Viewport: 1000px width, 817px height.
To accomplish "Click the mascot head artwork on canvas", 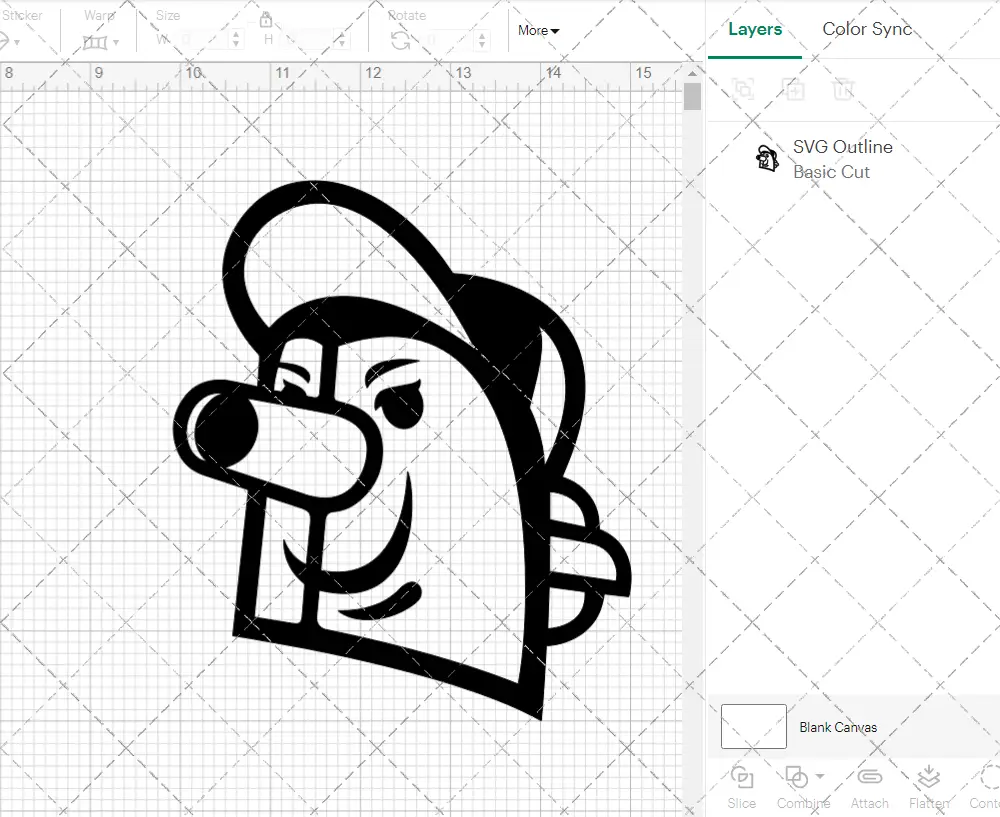I will coord(402,450).
